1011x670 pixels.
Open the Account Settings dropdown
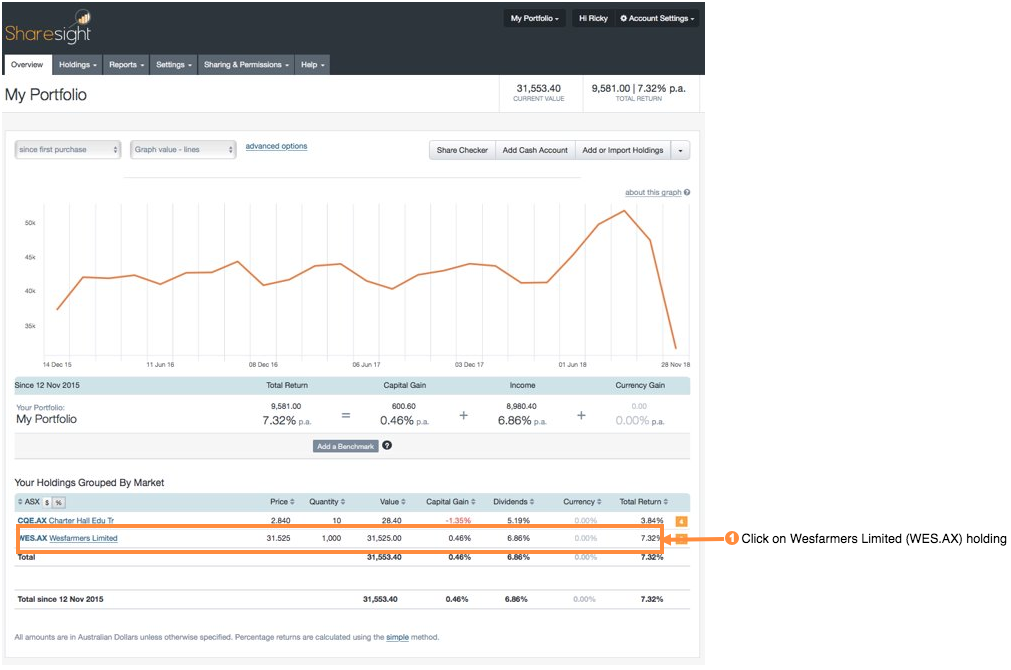[657, 19]
